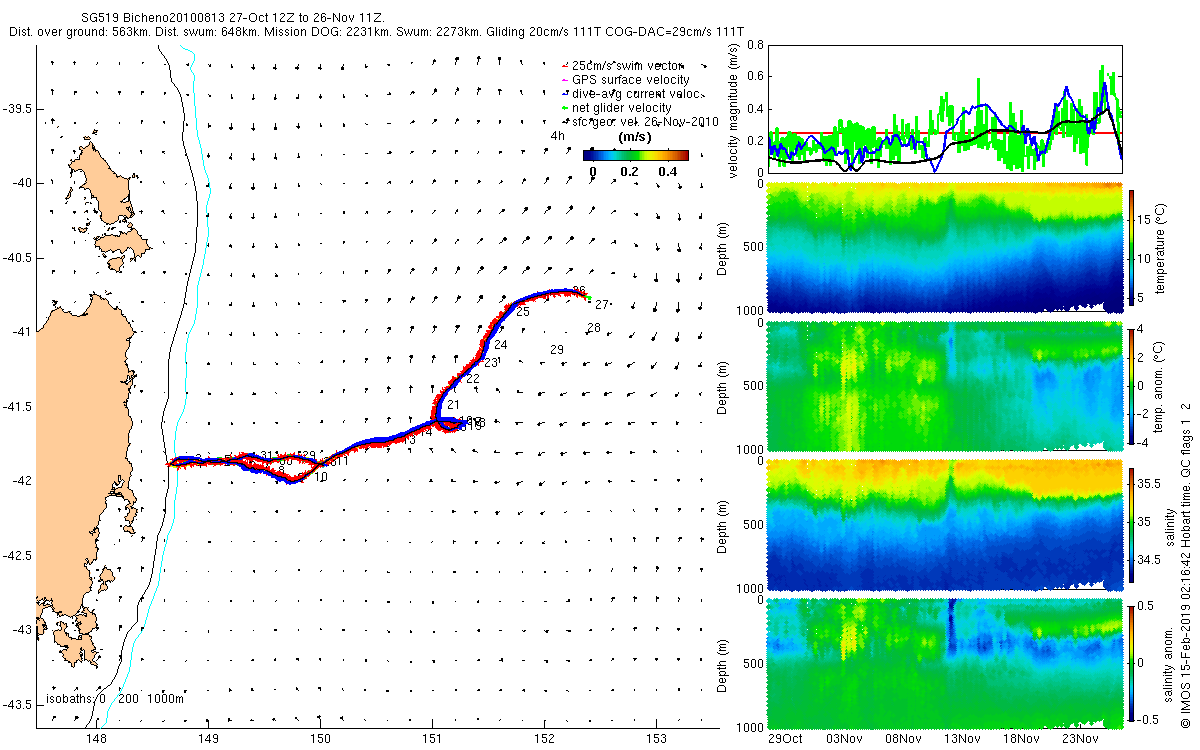Click day label '25' on the glider track

523,312
